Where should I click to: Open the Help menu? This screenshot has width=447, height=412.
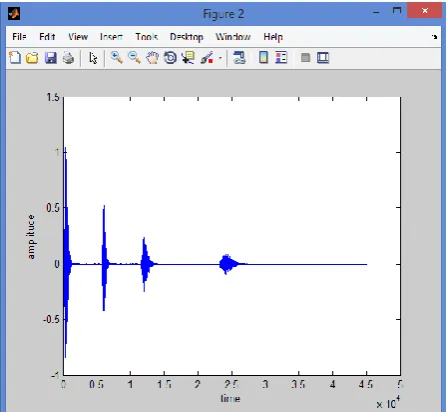(x=273, y=37)
